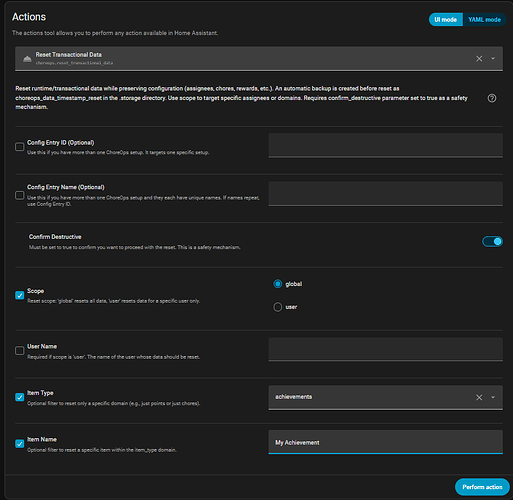Enable the Config Entry ID checkbox

click(20, 147)
